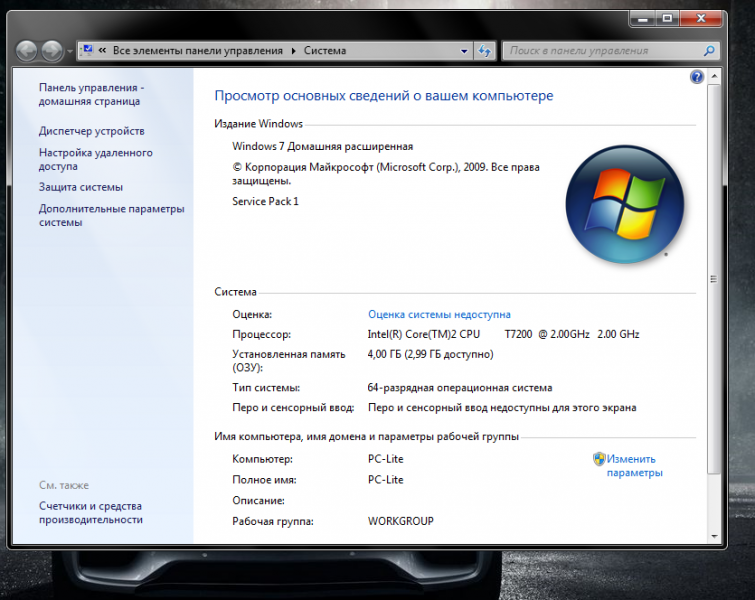Viewport: 755px width, 600px height.
Task: Click the magnifier icon in search box
Action: [708, 51]
